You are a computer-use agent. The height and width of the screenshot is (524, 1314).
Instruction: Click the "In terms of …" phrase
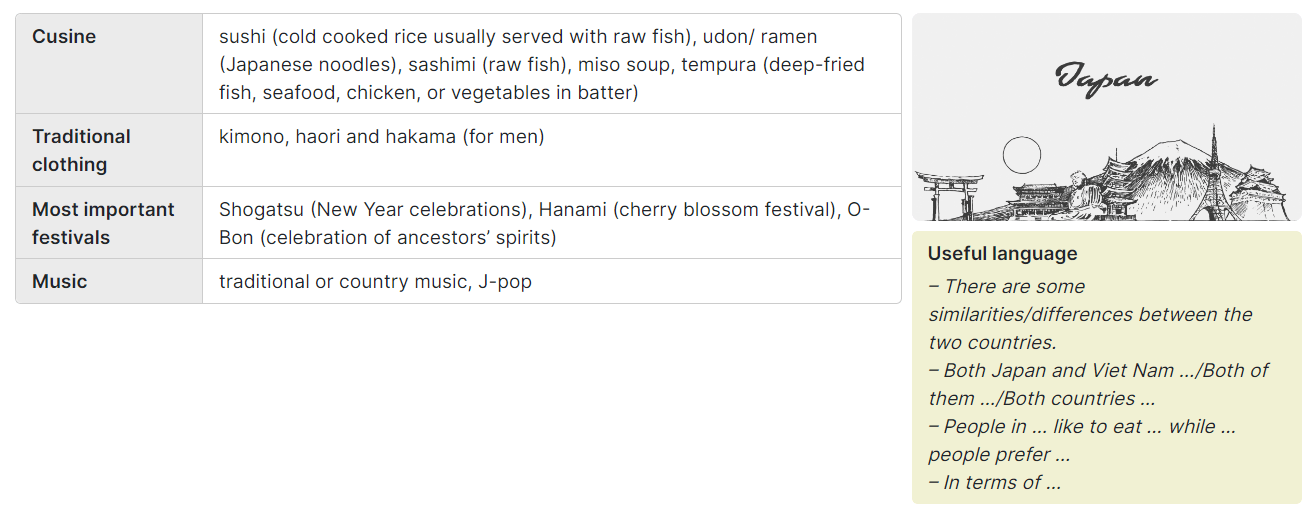pyautogui.click(x=994, y=482)
